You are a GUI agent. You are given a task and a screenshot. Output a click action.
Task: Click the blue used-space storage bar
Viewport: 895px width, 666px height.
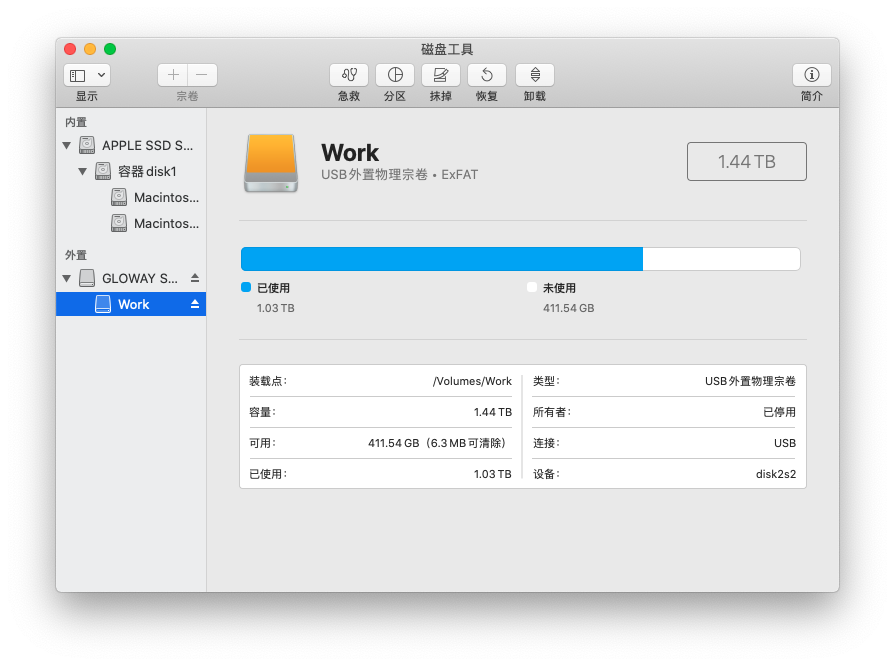pos(441,259)
